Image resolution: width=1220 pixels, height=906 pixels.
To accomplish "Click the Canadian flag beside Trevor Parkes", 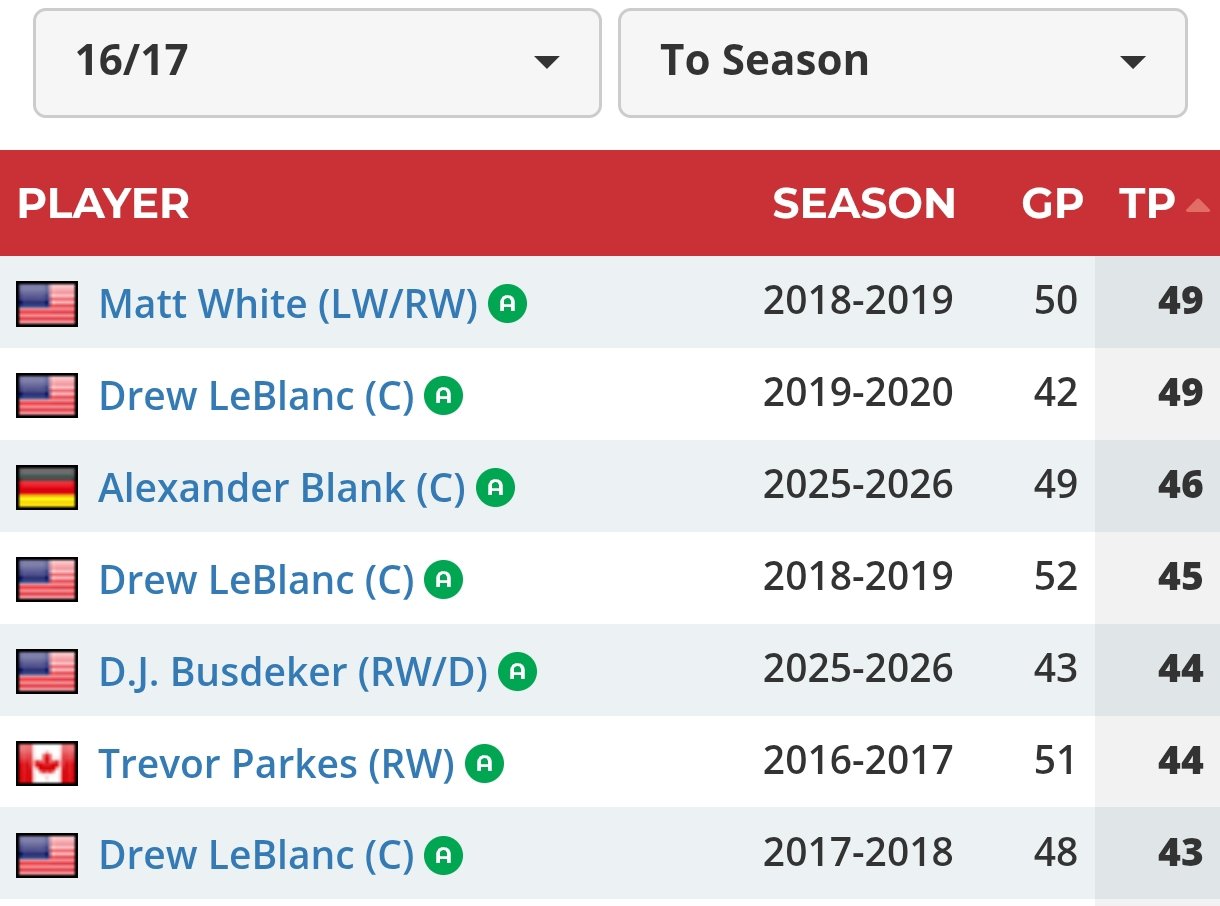I will (47, 764).
